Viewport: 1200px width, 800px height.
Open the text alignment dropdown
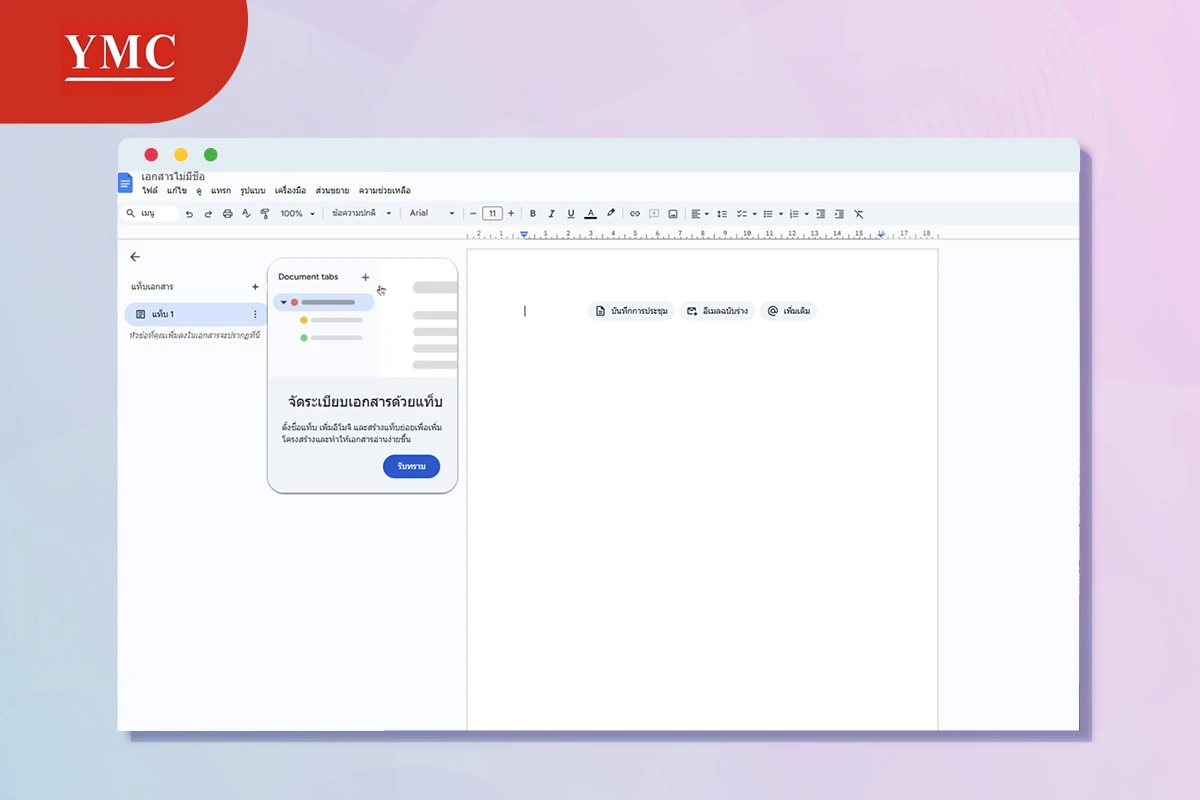pyautogui.click(x=700, y=213)
